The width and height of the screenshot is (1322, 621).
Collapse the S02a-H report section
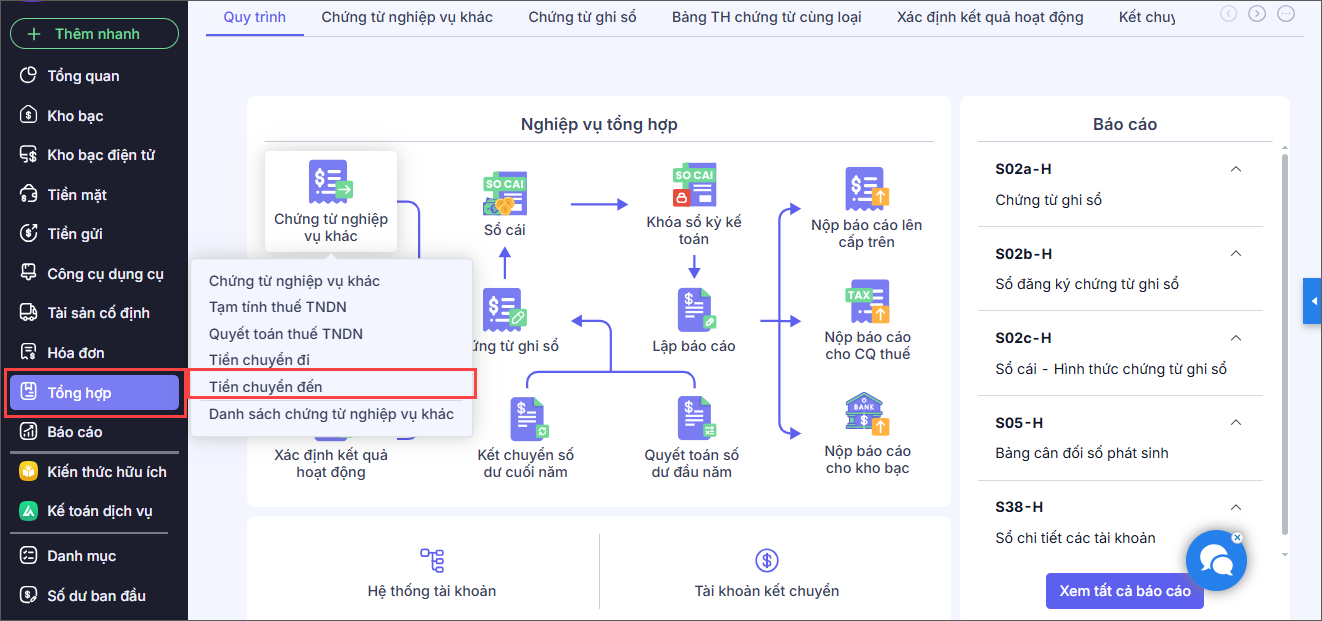(1236, 169)
